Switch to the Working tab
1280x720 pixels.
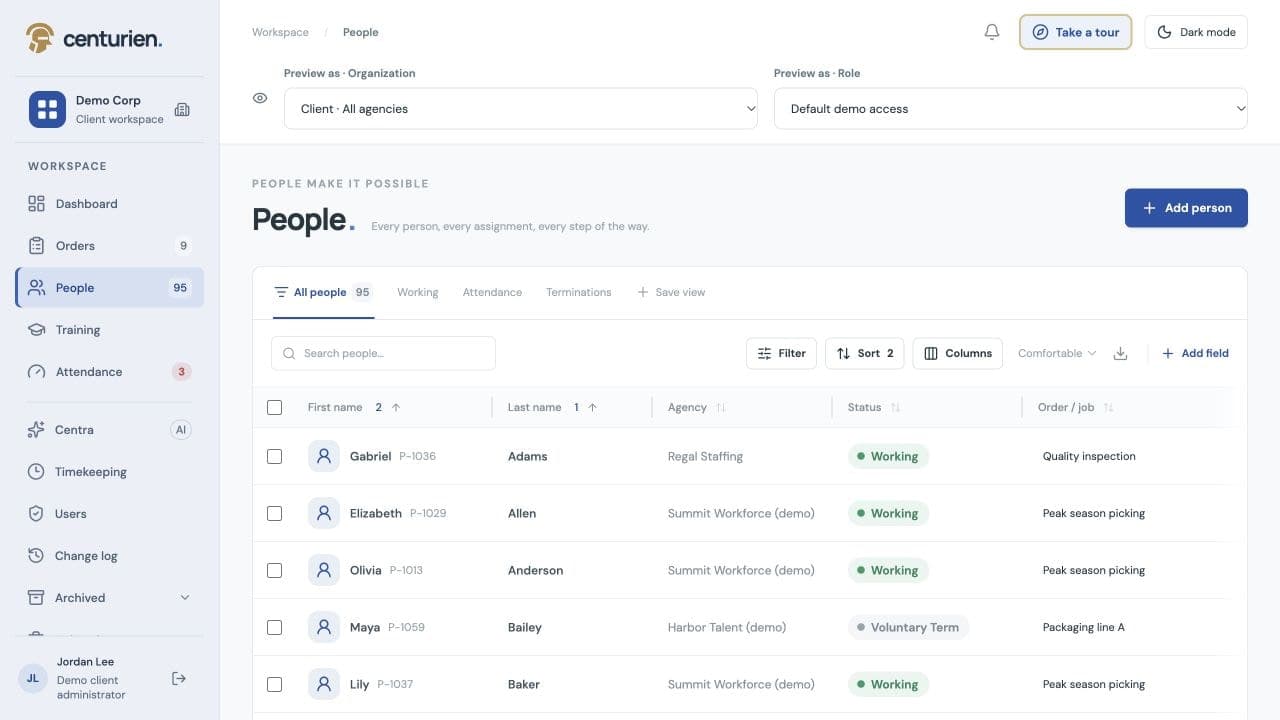418,292
